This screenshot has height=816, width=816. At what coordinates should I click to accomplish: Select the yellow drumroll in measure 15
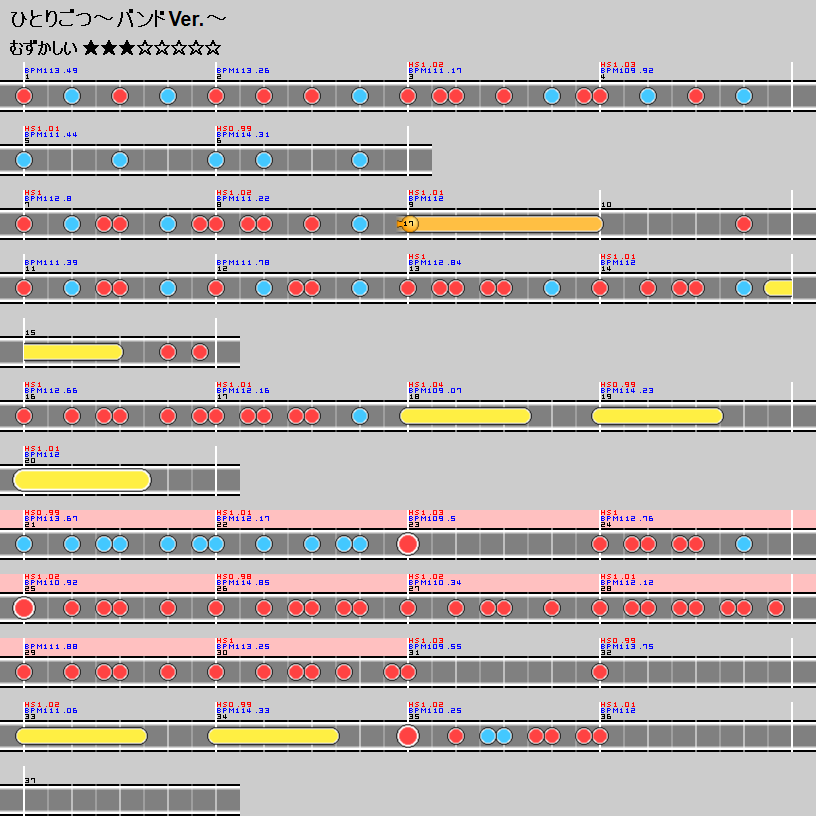coord(72,352)
